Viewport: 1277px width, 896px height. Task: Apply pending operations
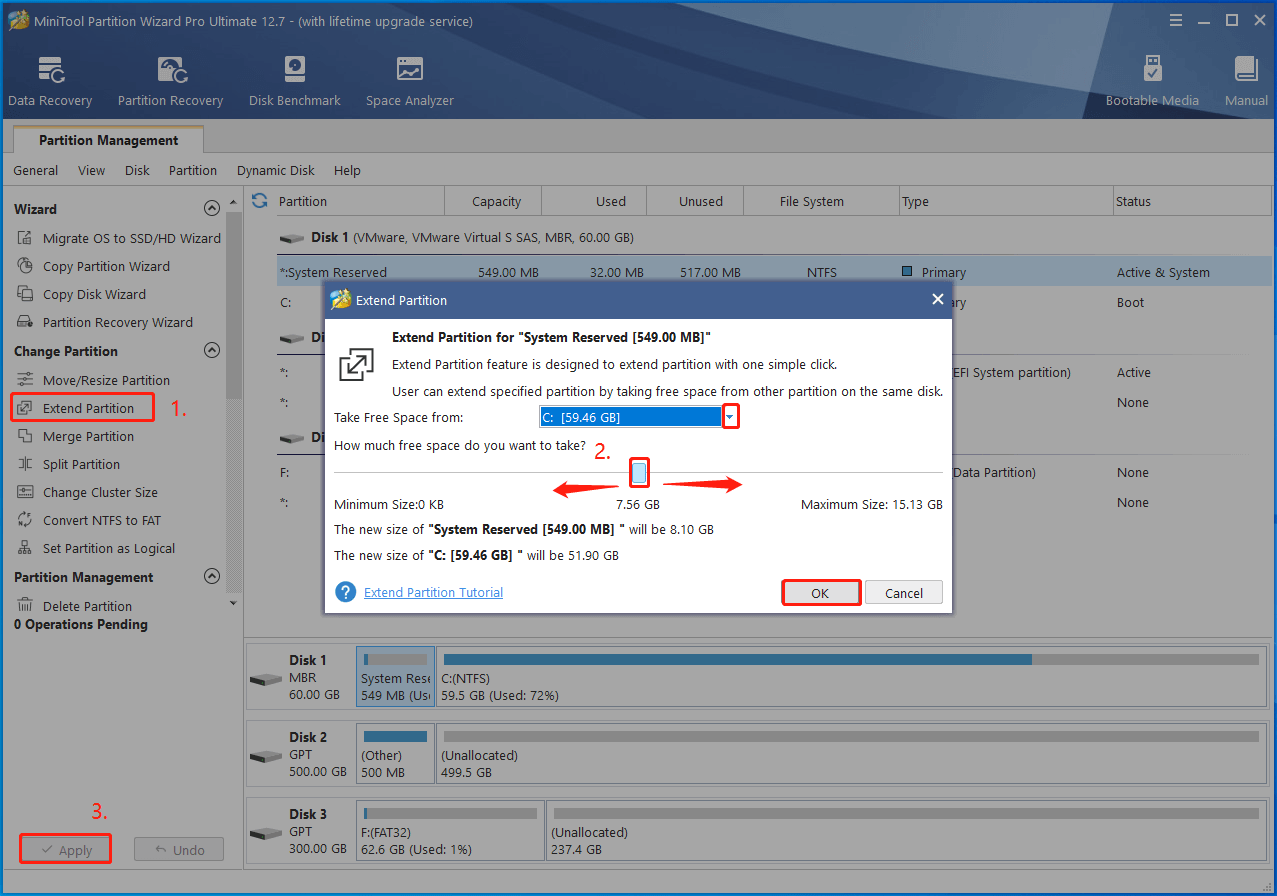coord(66,850)
